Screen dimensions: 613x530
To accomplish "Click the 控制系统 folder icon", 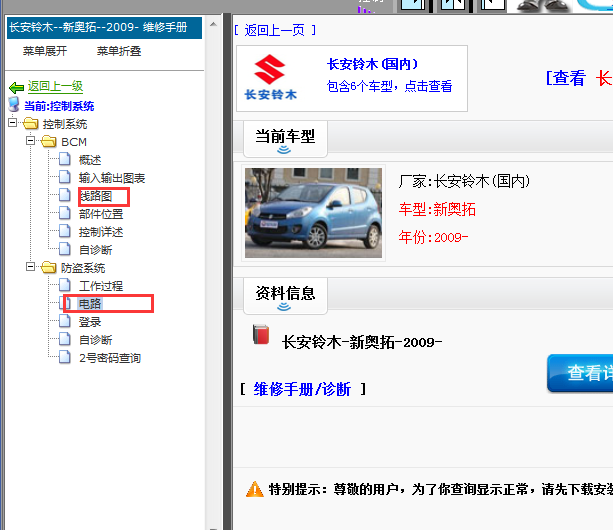I will coord(30,124).
